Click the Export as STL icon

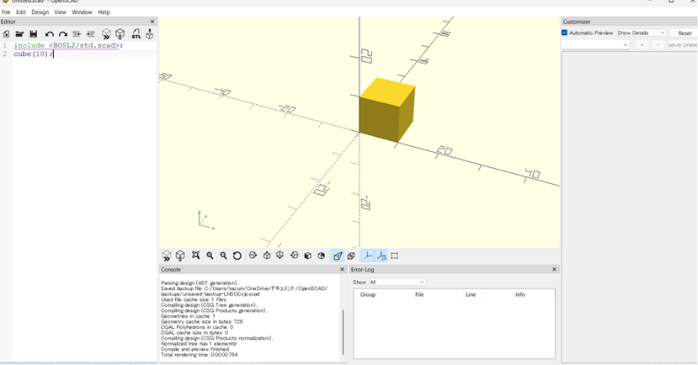(x=136, y=34)
